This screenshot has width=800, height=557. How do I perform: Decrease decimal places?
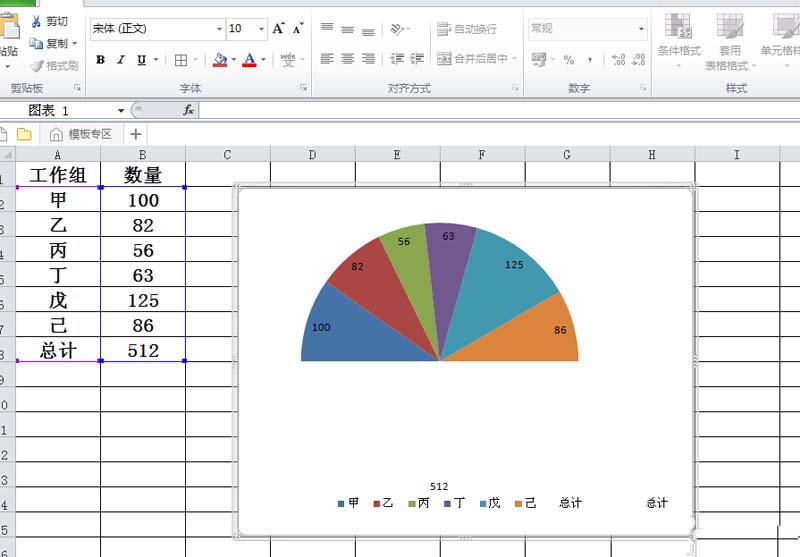(x=638, y=60)
